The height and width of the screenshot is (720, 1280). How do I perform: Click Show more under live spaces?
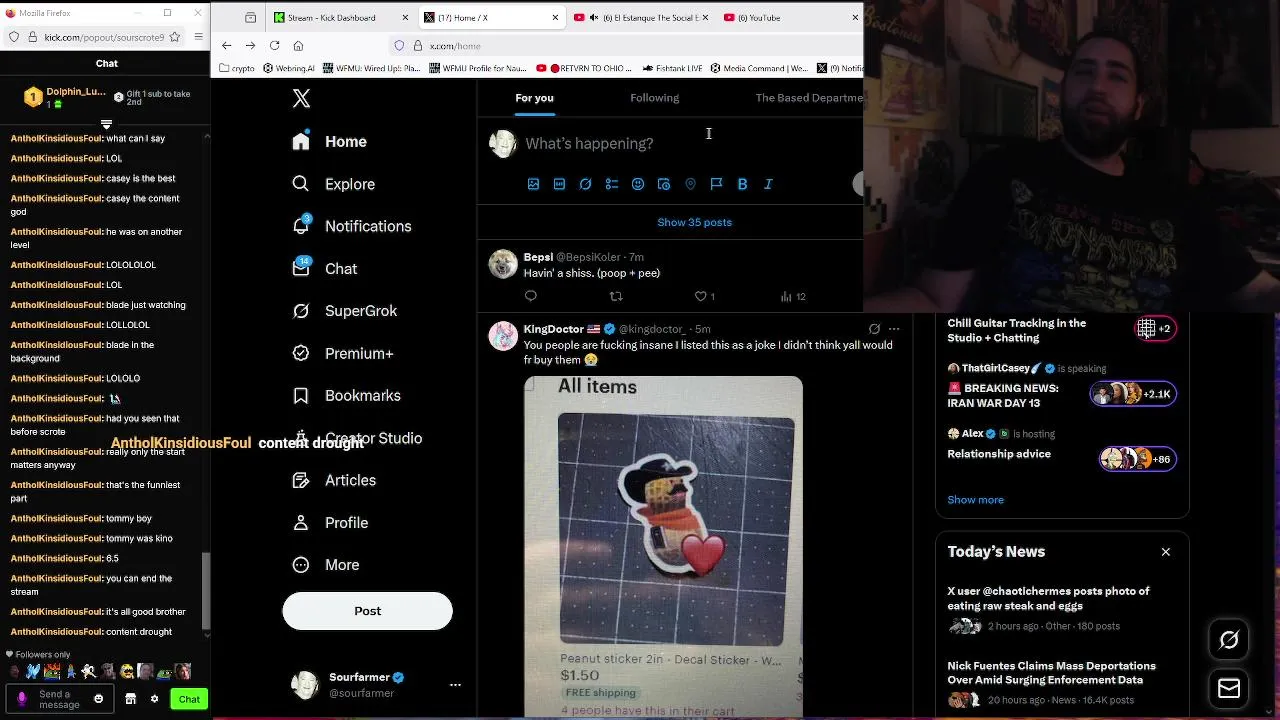coord(975,500)
